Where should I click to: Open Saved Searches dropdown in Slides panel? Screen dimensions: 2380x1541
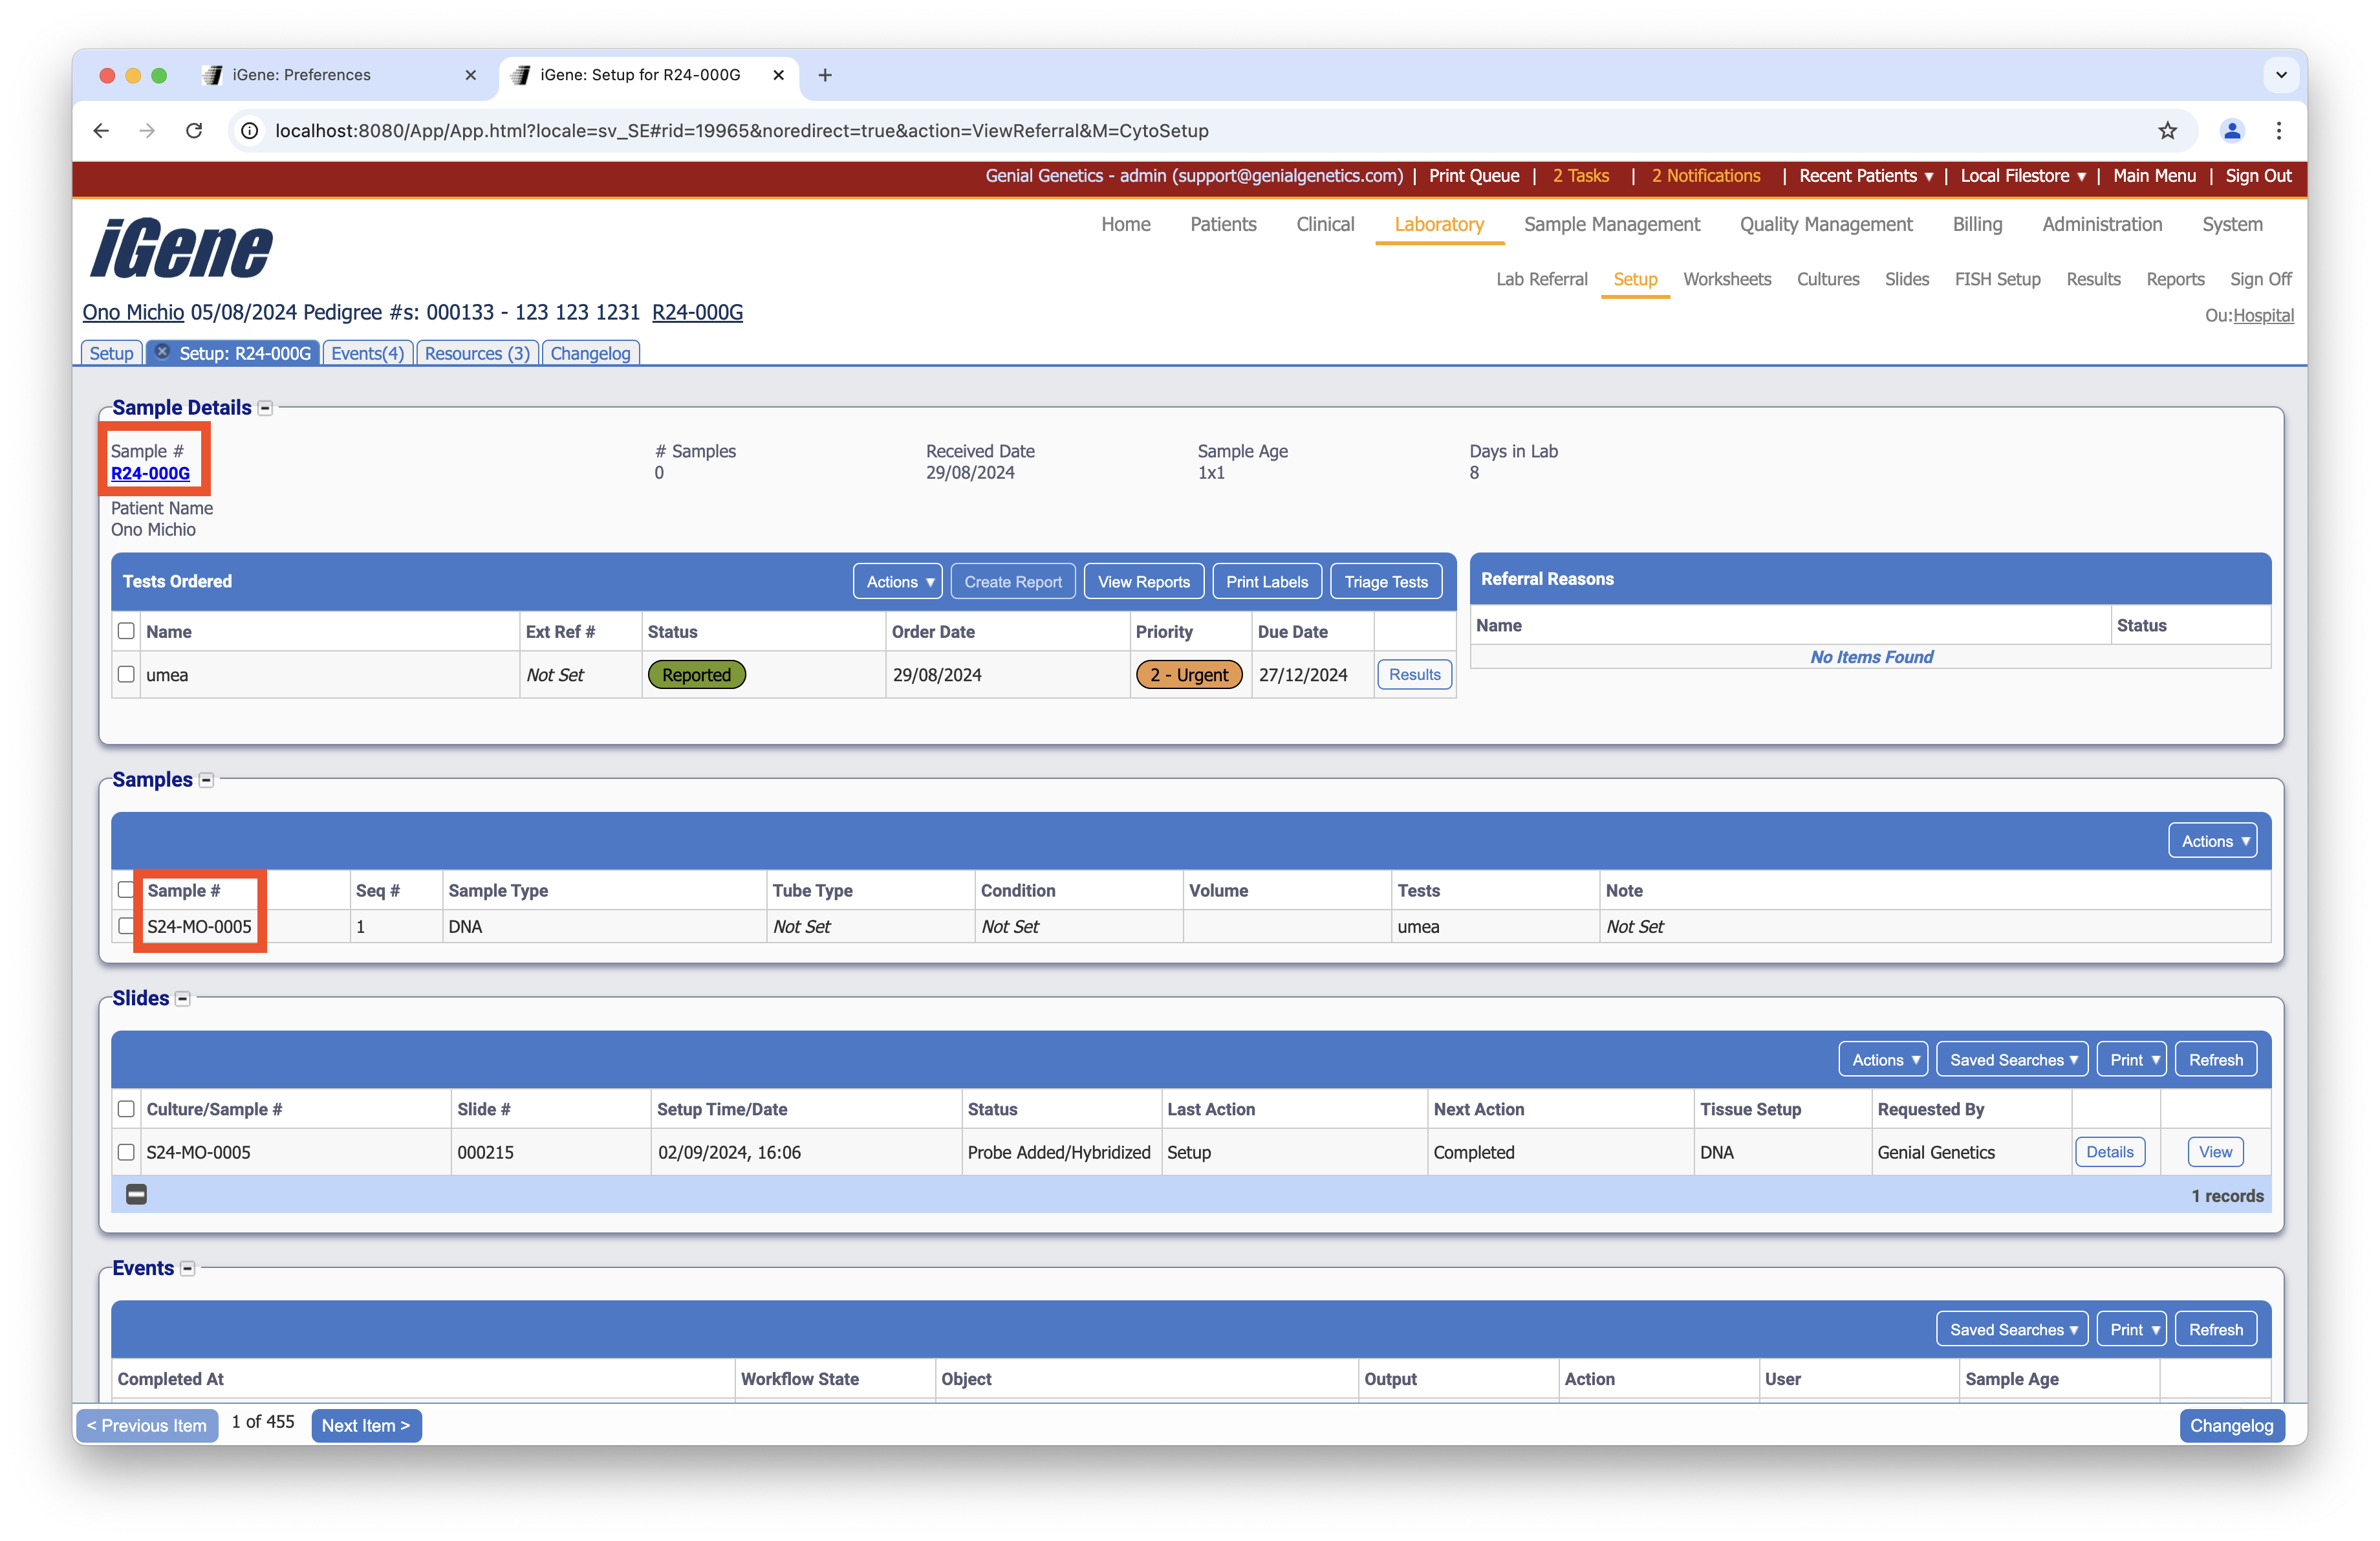[2012, 1060]
